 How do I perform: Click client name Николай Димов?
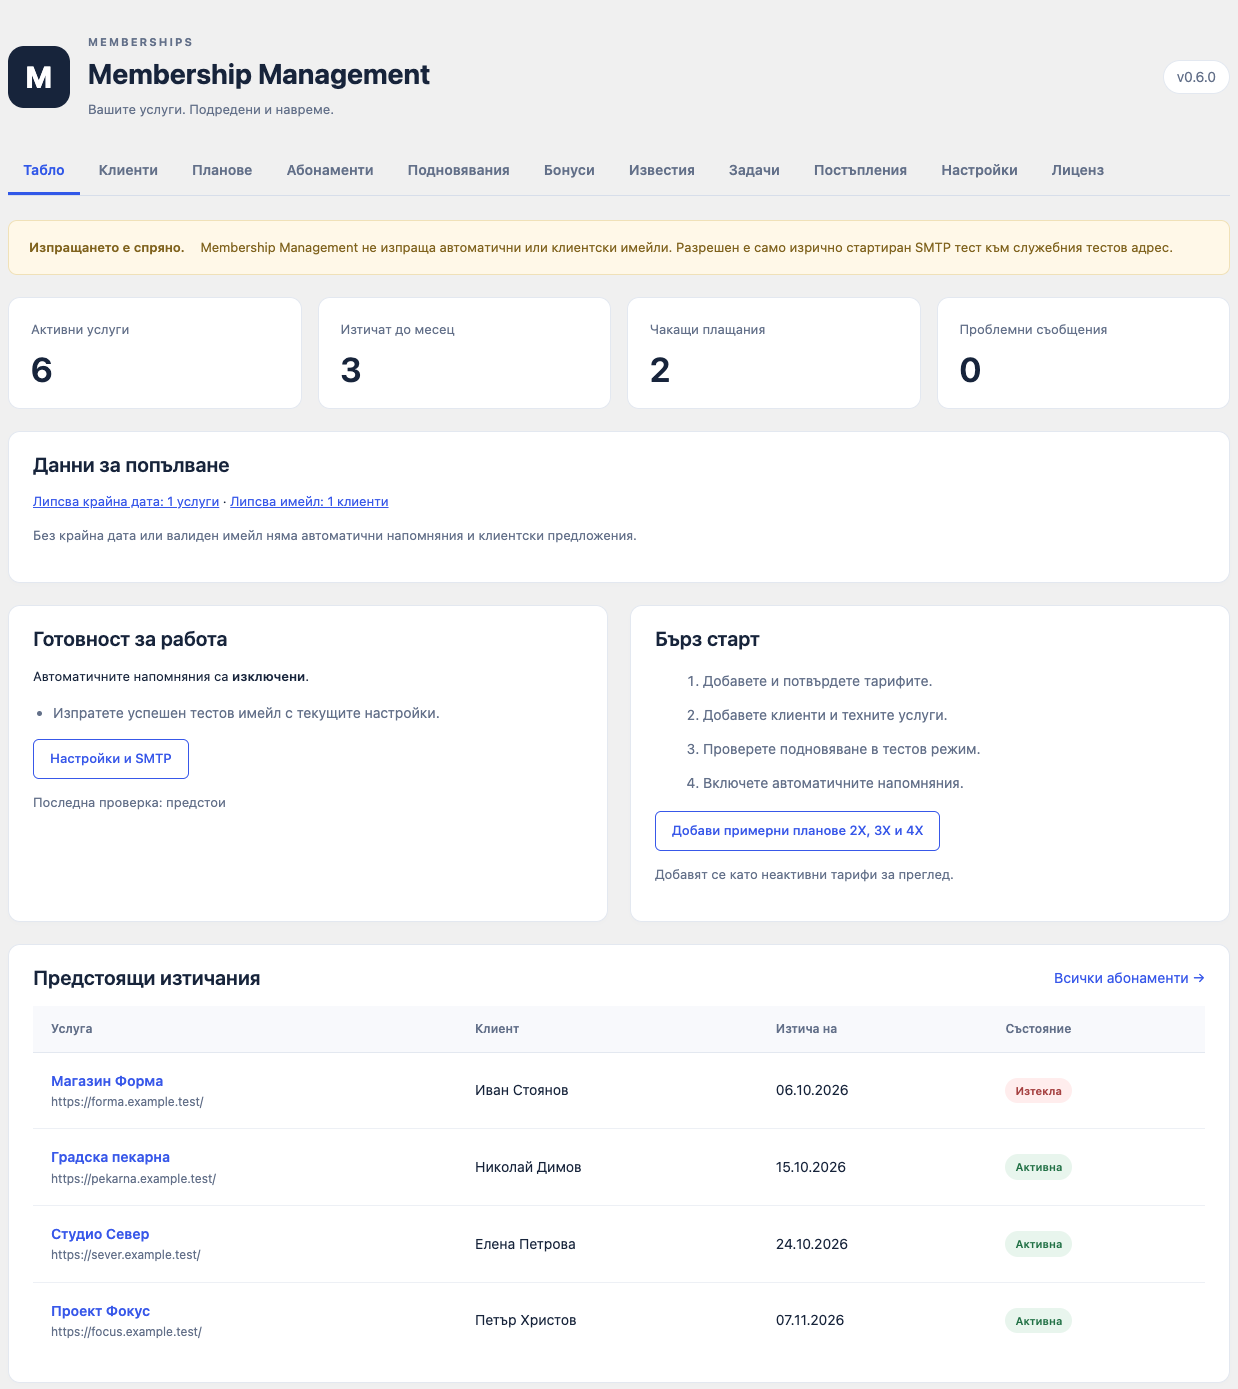[x=528, y=1167]
